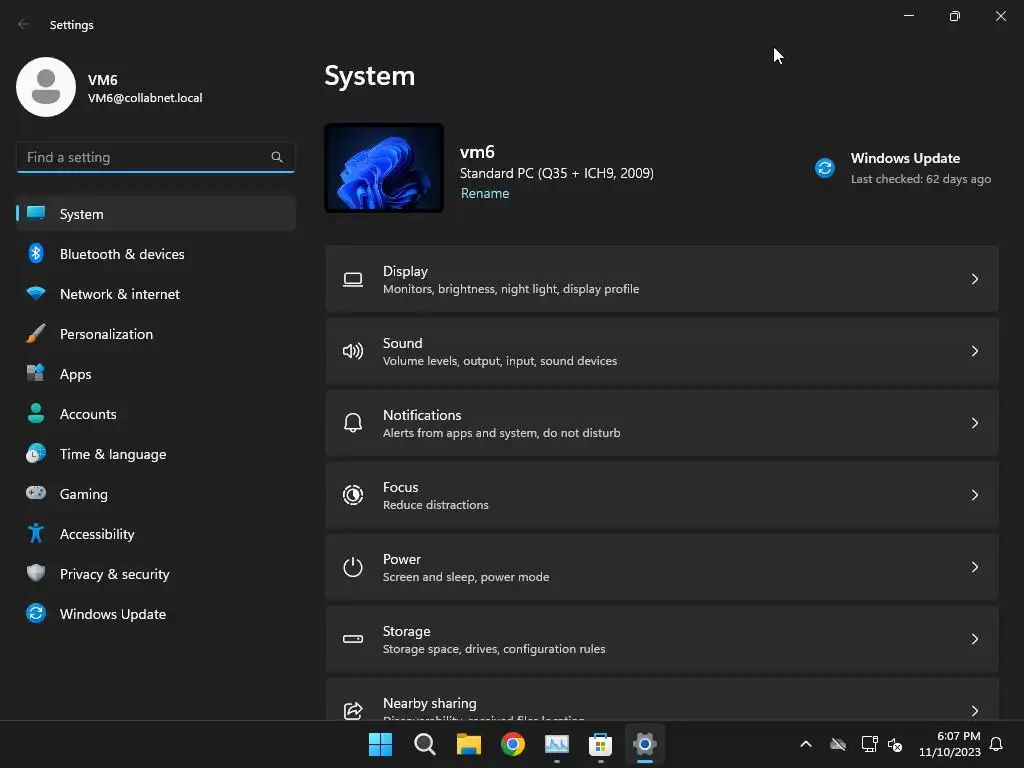The height and width of the screenshot is (768, 1024).
Task: Click the Accessibility figure icon
Action: pyautogui.click(x=36, y=534)
